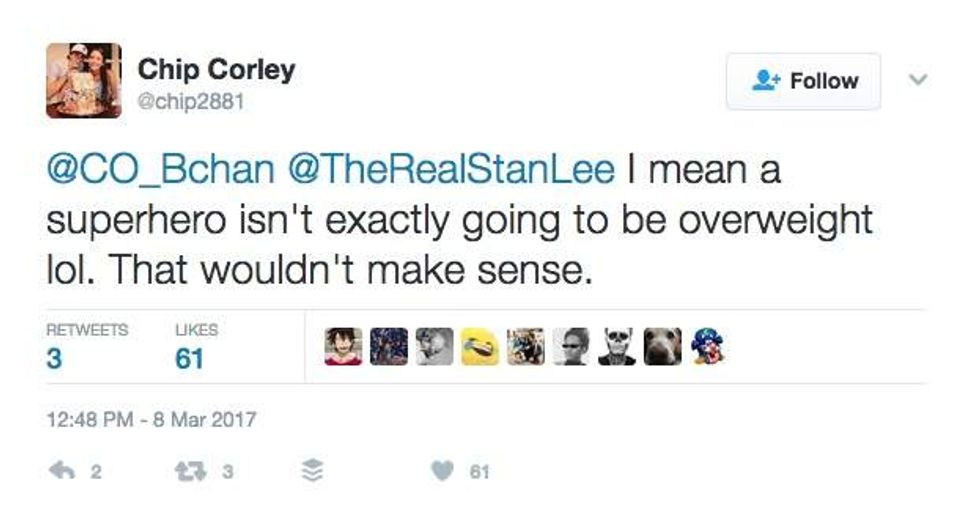Viewport: 980px width, 530px height.
Task: Click the yellow laughing emoji liker avatar
Action: coord(479,347)
